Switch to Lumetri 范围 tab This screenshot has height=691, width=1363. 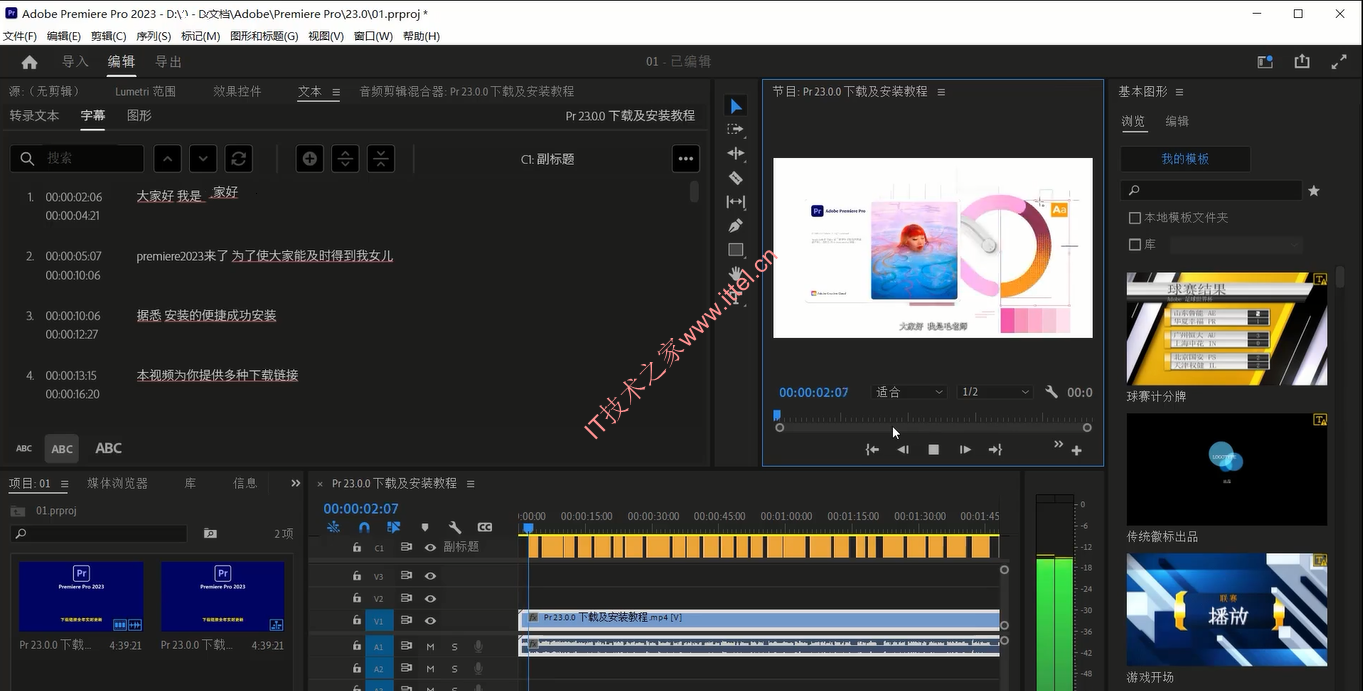145,91
